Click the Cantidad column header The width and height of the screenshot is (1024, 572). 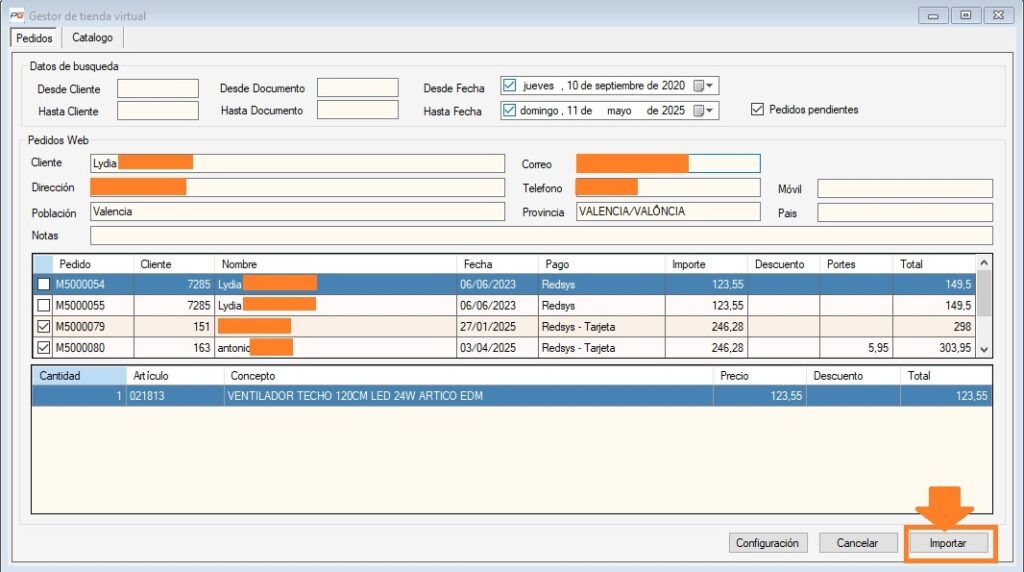point(79,375)
